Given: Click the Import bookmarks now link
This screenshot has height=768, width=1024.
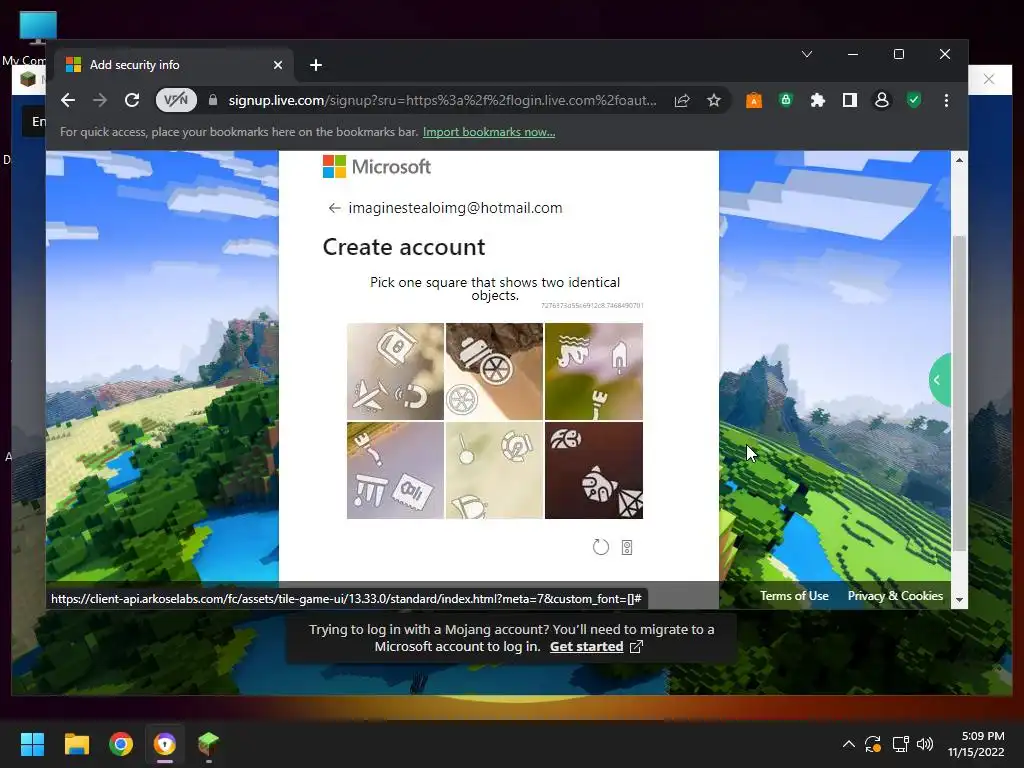Looking at the screenshot, I should pos(489,132).
